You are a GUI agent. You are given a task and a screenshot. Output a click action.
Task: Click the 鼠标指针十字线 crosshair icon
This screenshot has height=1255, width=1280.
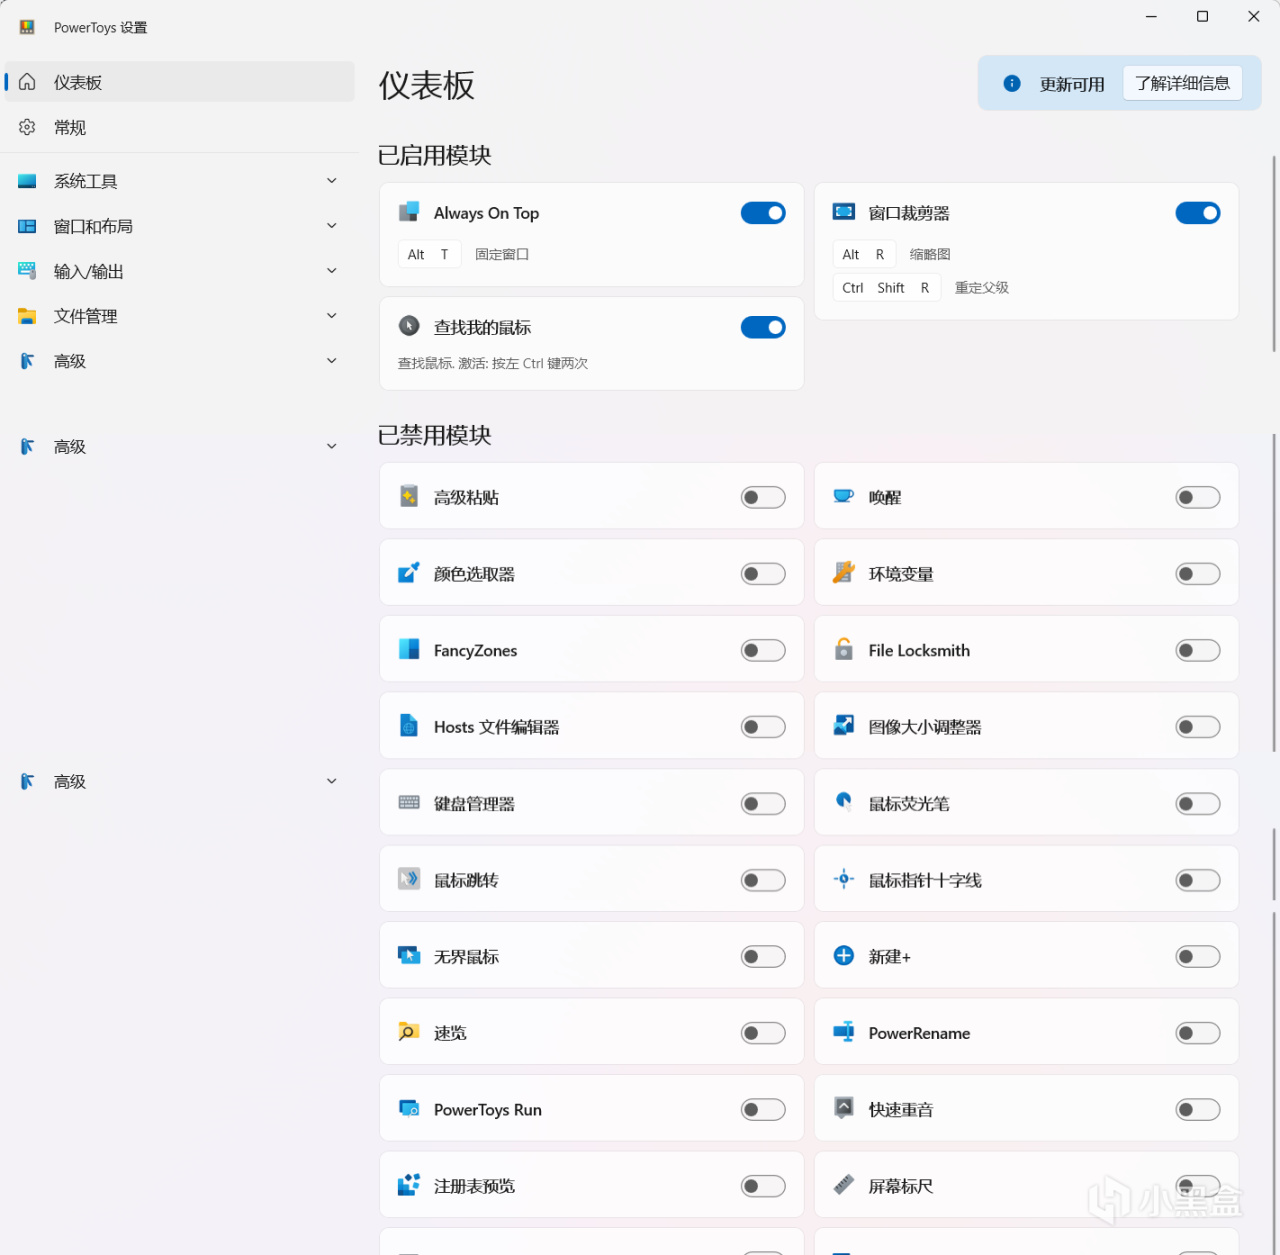pyautogui.click(x=844, y=879)
